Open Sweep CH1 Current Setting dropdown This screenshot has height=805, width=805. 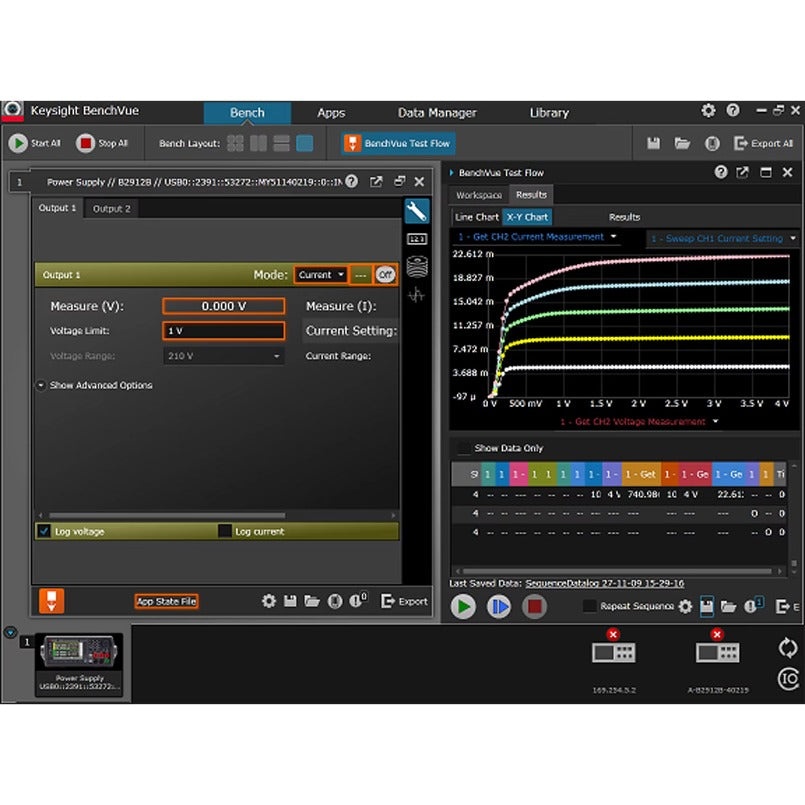[x=723, y=238]
